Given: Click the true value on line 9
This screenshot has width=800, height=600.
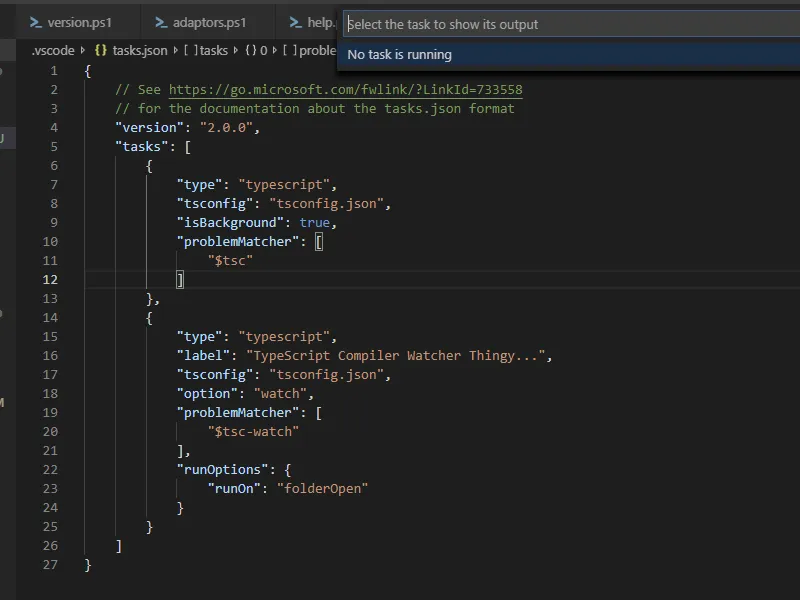Looking at the screenshot, I should tap(314, 223).
